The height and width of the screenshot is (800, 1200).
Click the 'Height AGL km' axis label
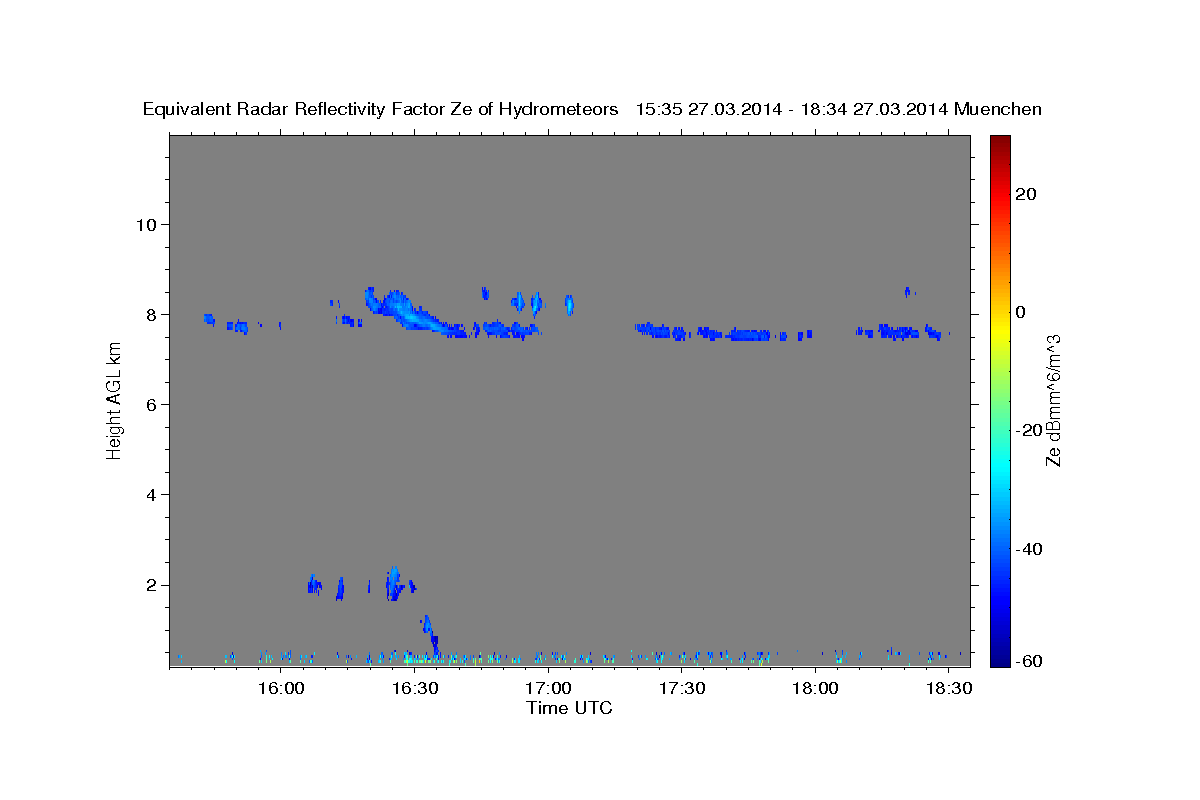[x=114, y=400]
